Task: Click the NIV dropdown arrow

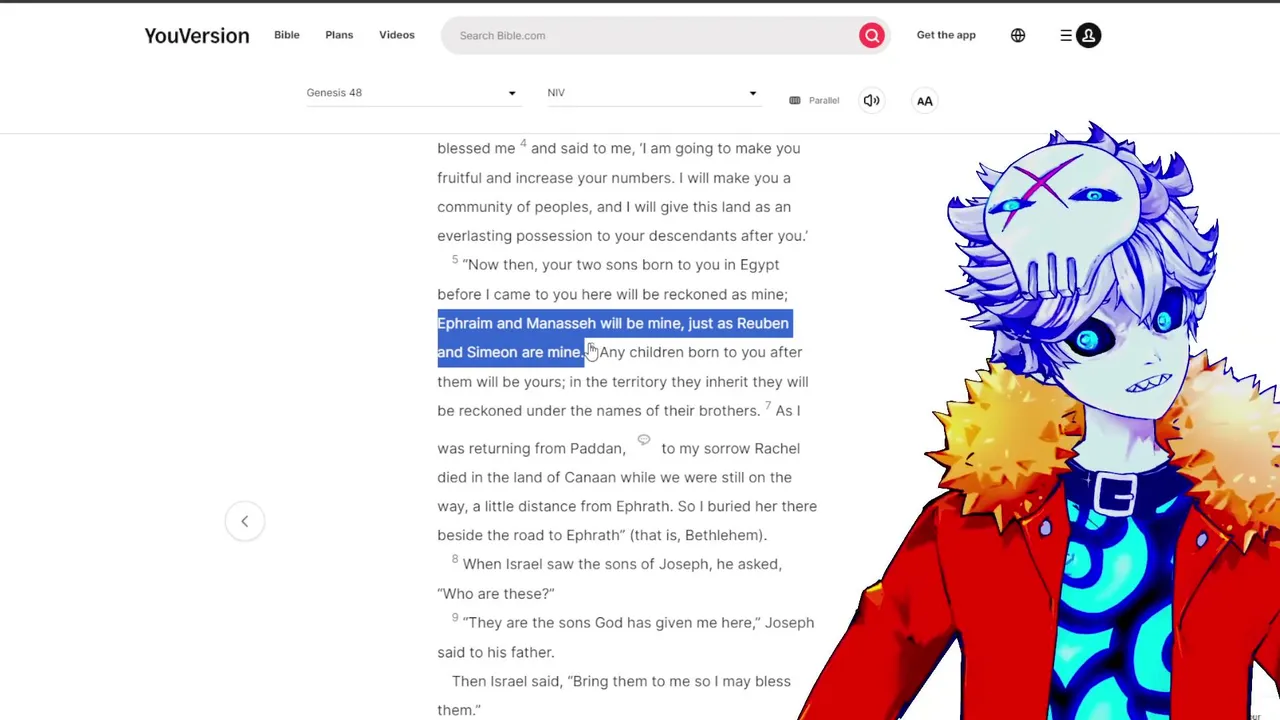Action: (x=753, y=93)
